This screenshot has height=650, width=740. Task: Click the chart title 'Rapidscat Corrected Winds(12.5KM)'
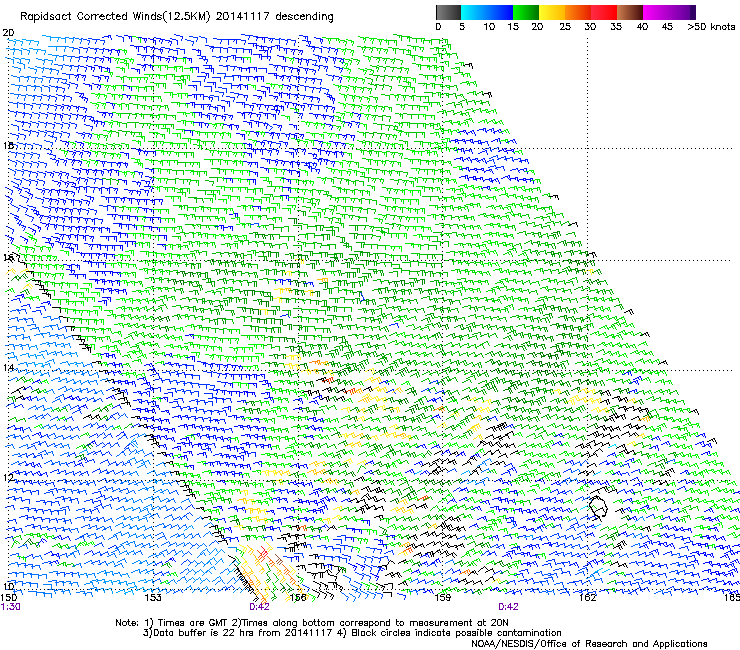115,17
